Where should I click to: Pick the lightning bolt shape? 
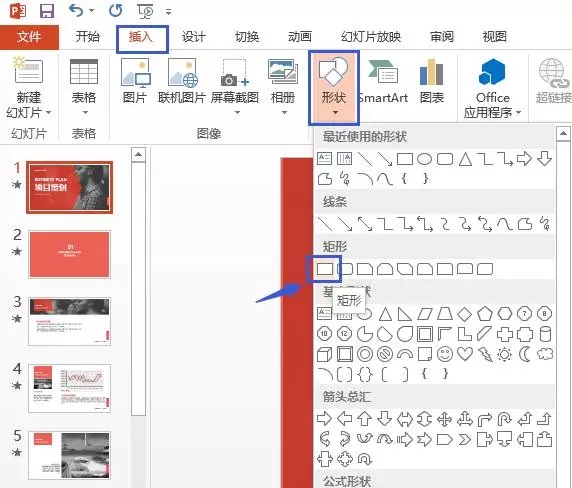[x=485, y=354]
